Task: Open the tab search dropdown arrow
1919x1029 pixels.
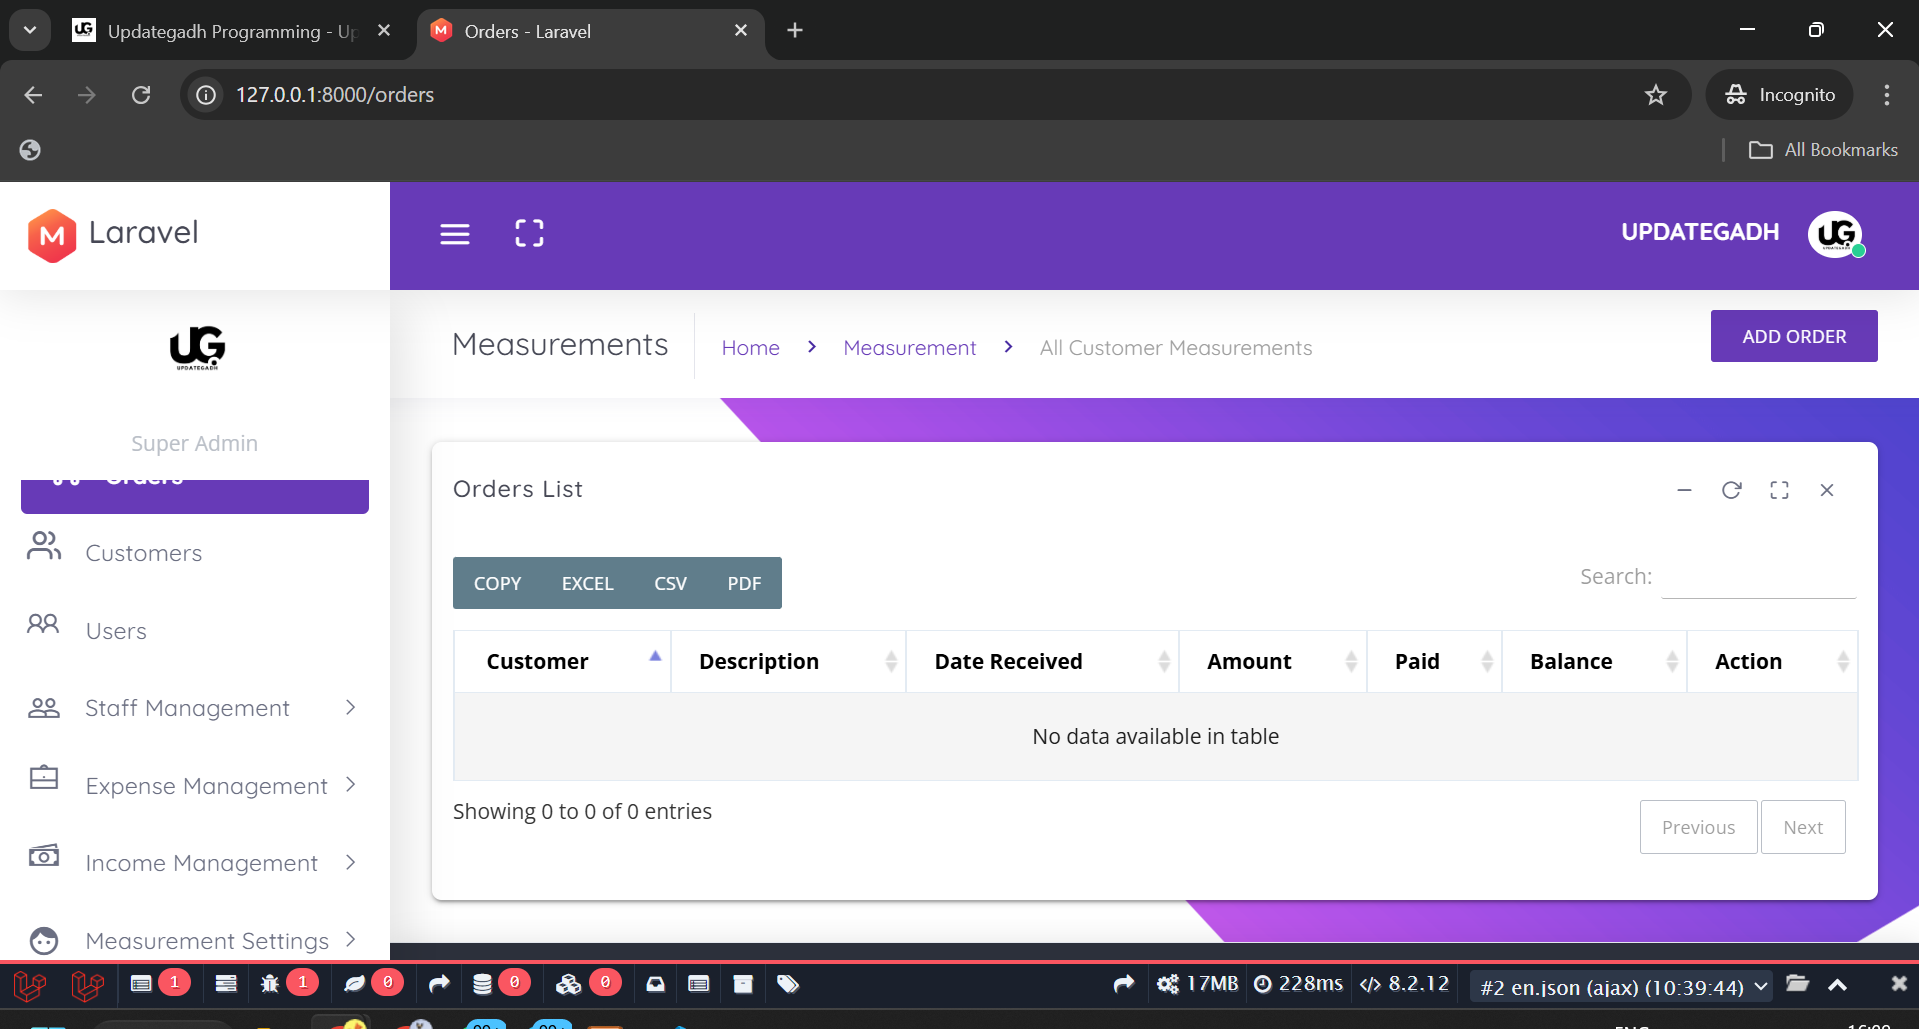Action: pos(30,30)
